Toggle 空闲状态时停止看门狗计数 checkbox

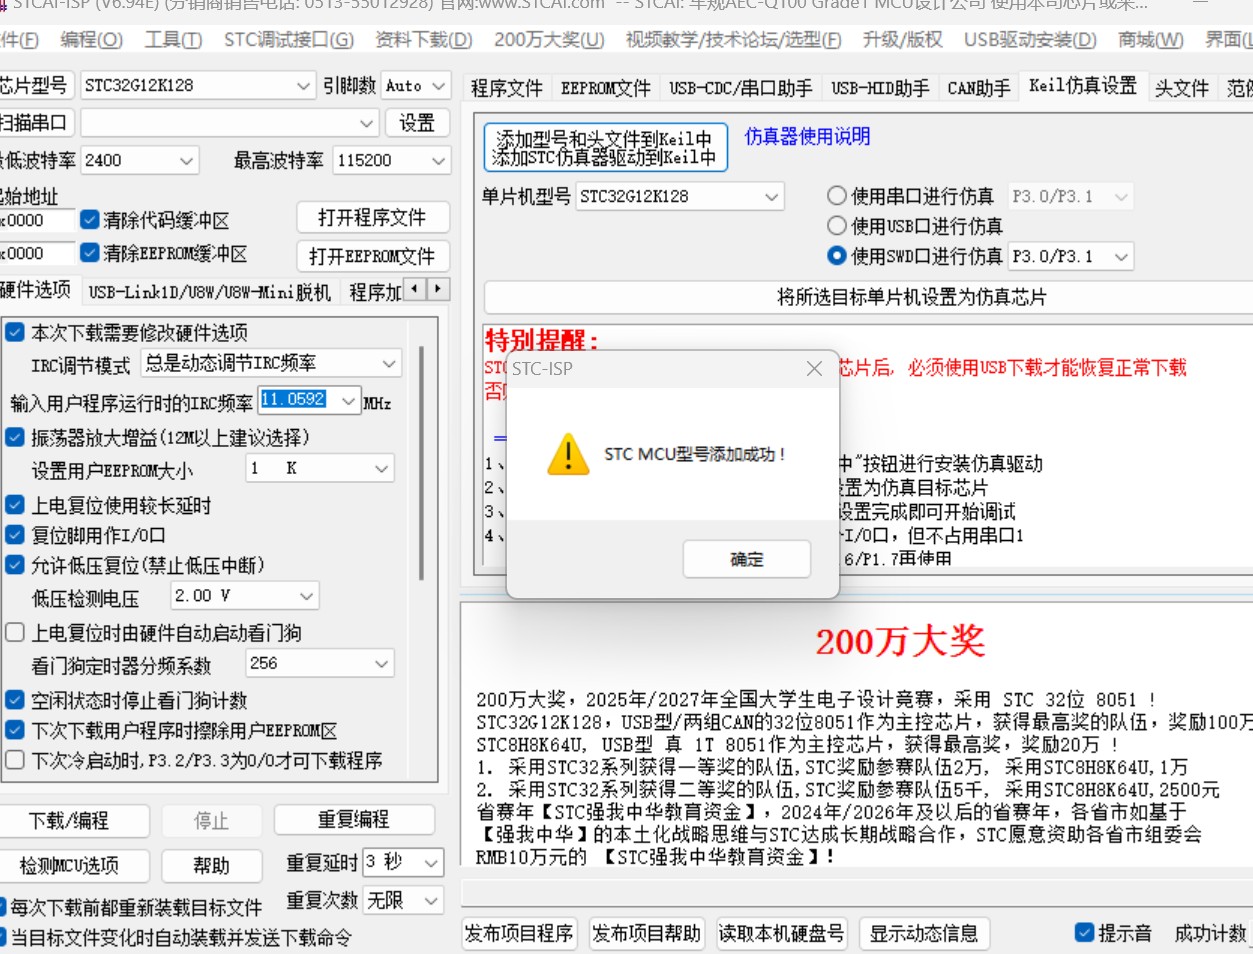pos(15,700)
